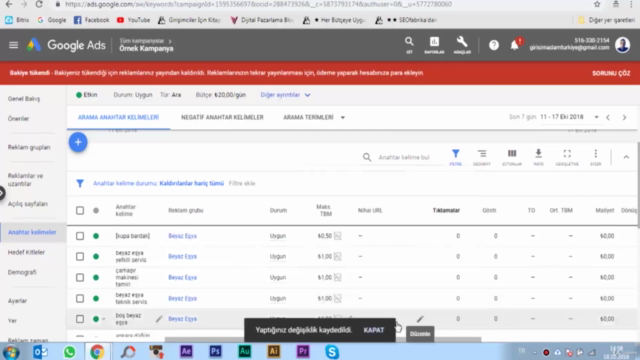Viewport: 640px width, 360px height.
Task: Open status dropdown of 'boş beyaz eşya'
Action: 104,319
